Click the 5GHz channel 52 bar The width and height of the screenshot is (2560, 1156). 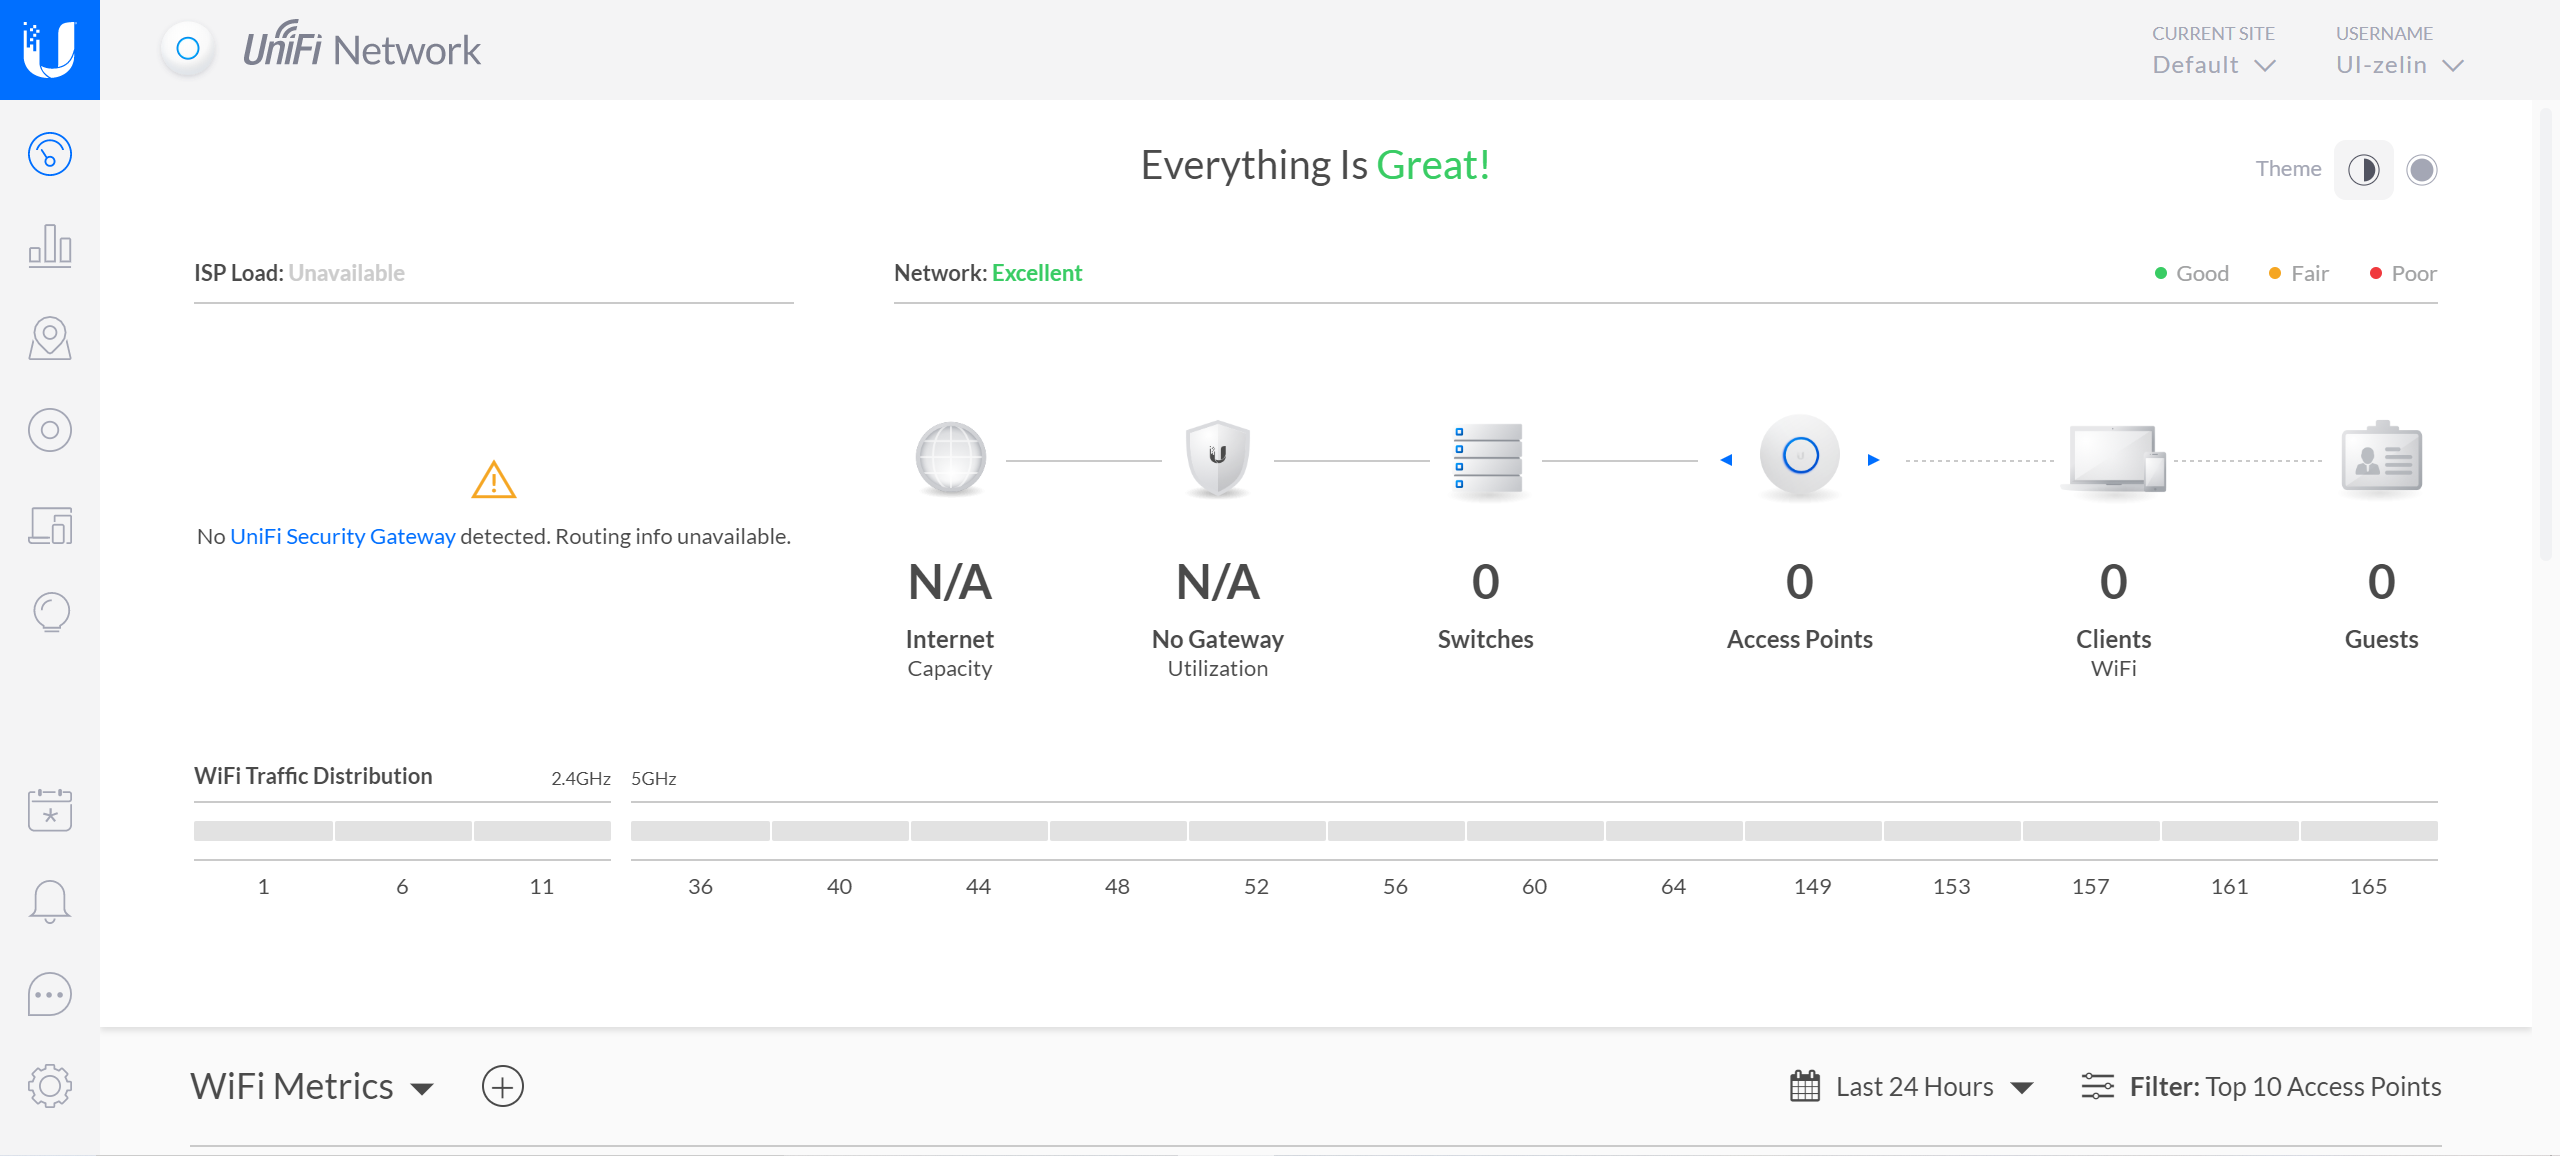(1256, 831)
